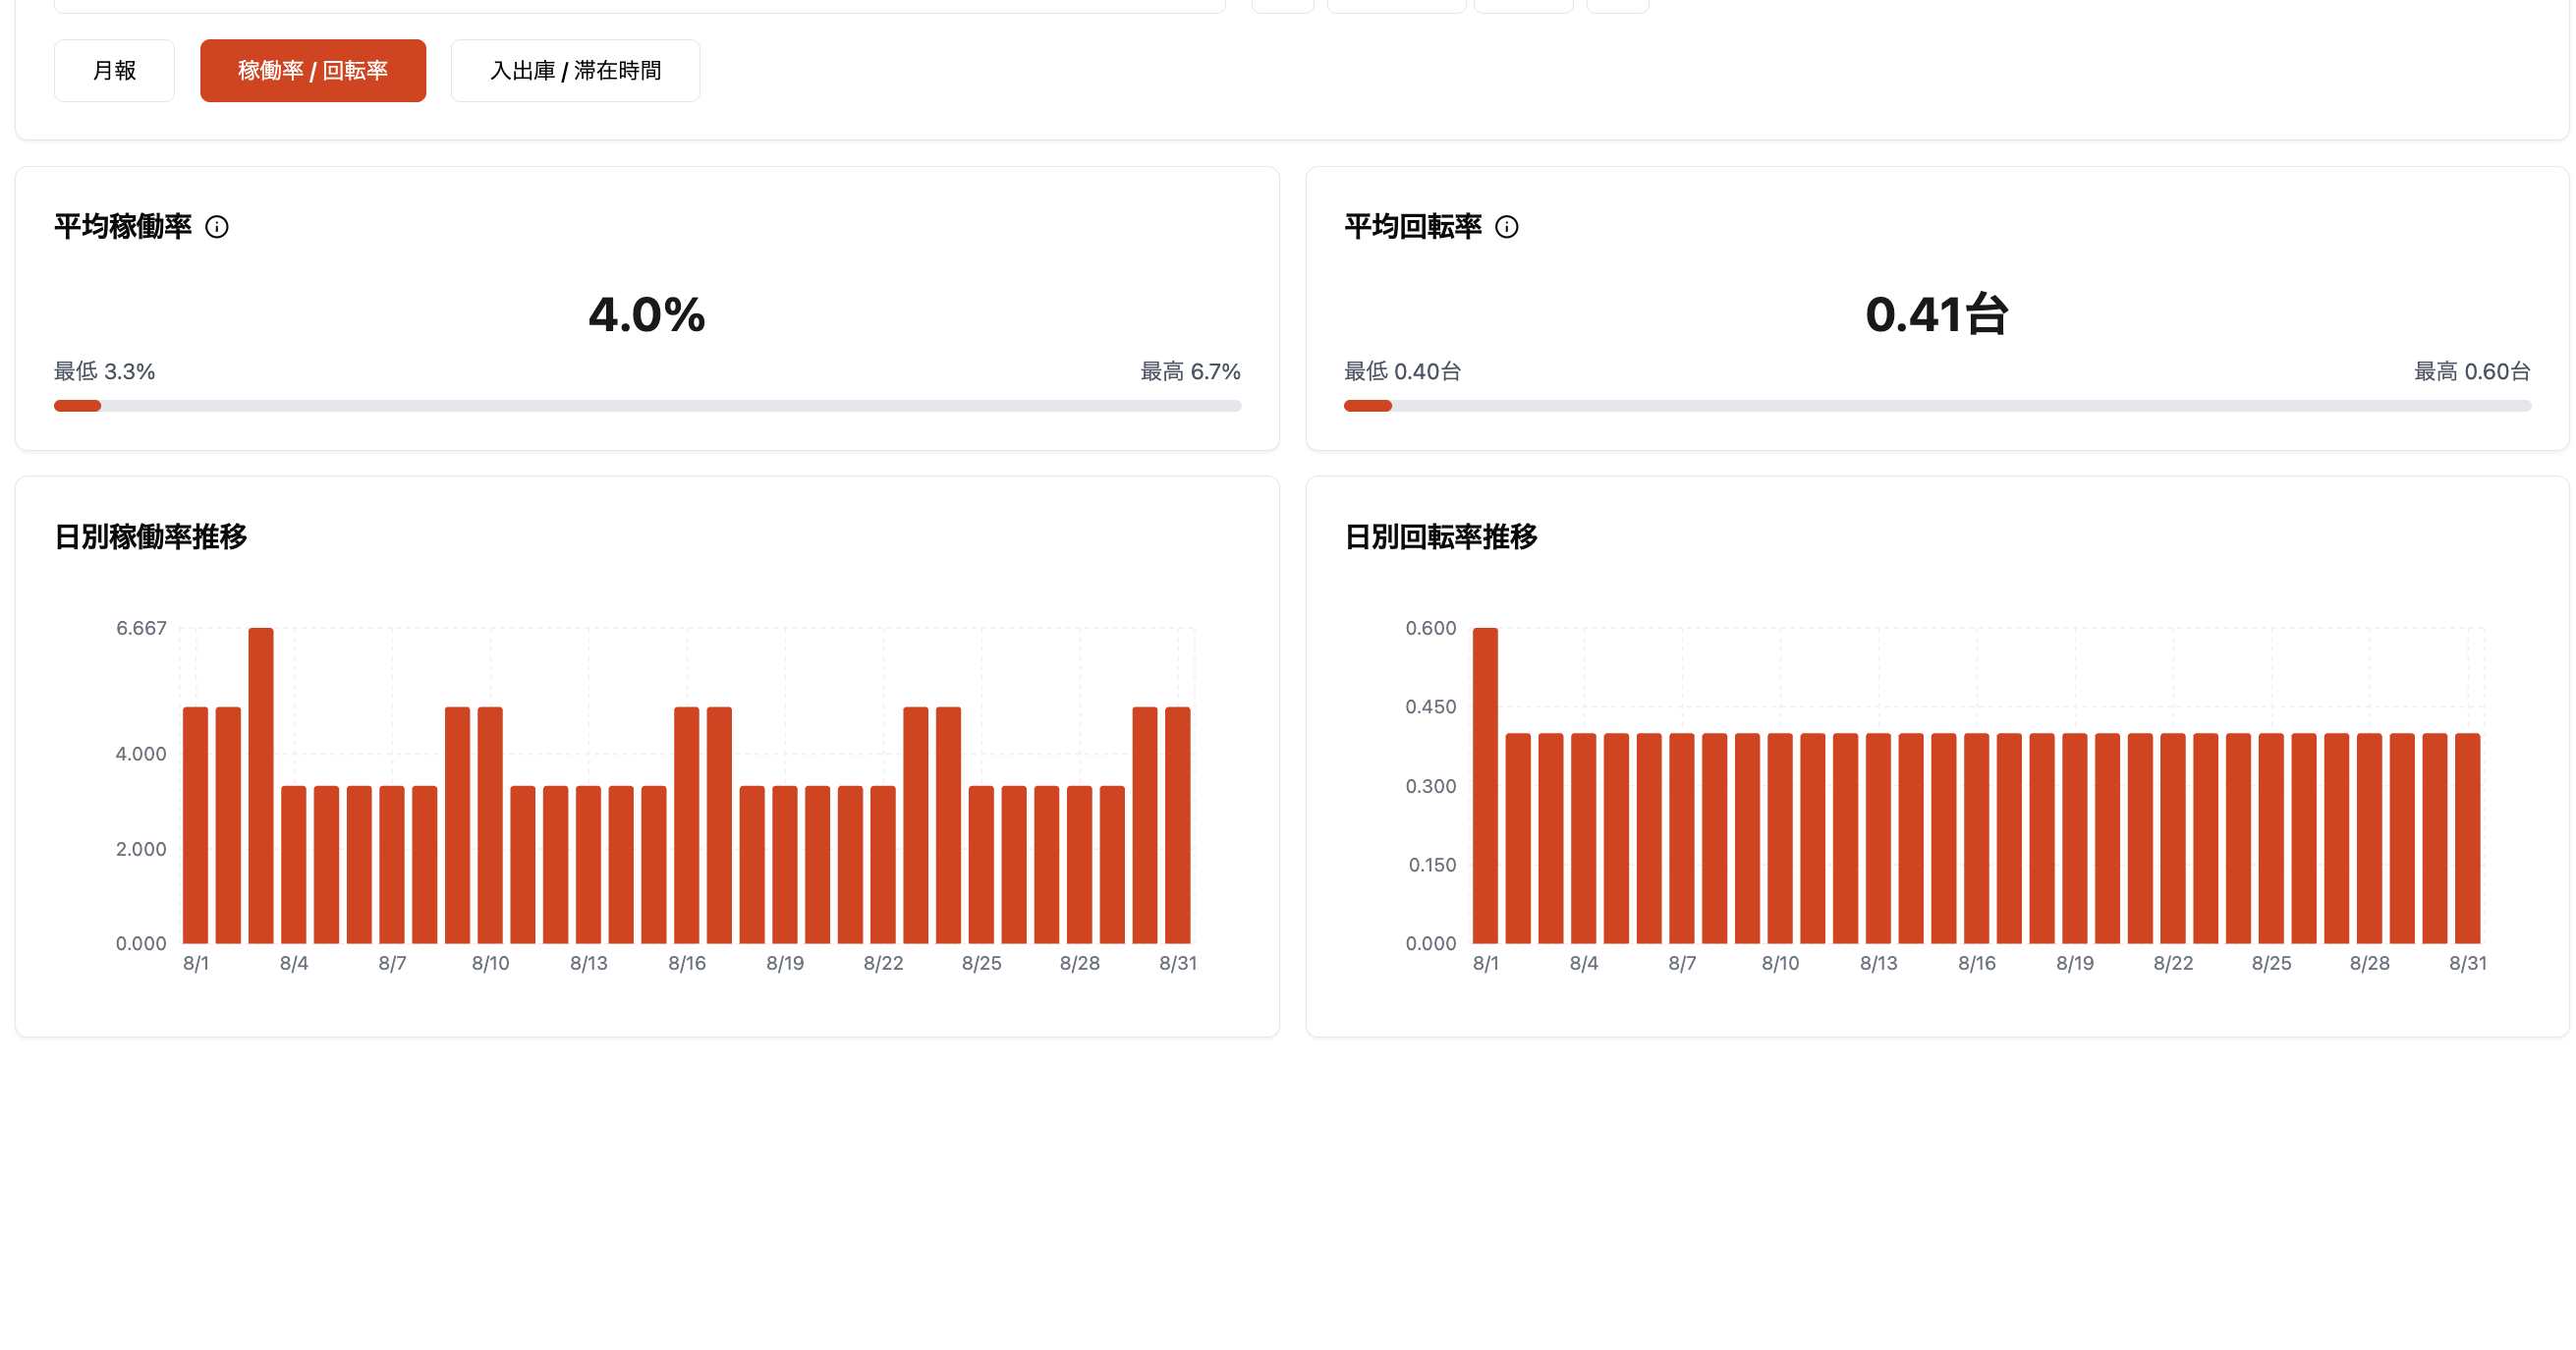Click the 4.0% average utilization value
The image size is (2576, 1350).
(x=647, y=315)
